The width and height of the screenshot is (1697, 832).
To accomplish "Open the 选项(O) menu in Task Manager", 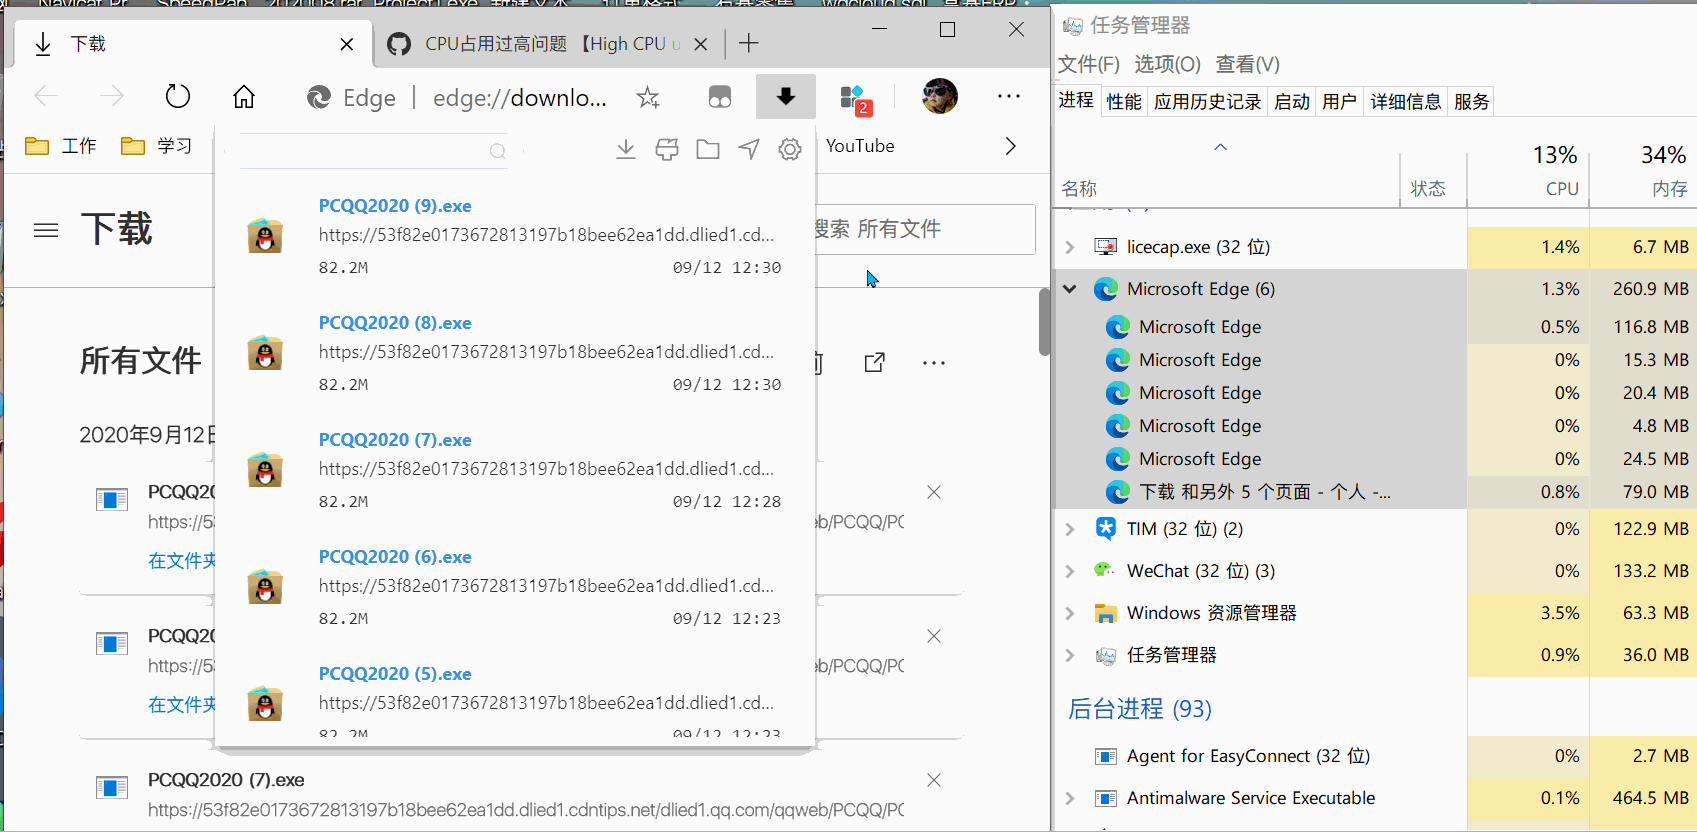I will pyautogui.click(x=1167, y=64).
